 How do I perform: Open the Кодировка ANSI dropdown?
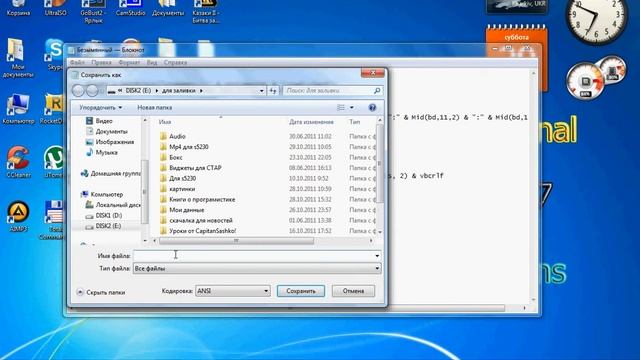[233, 291]
